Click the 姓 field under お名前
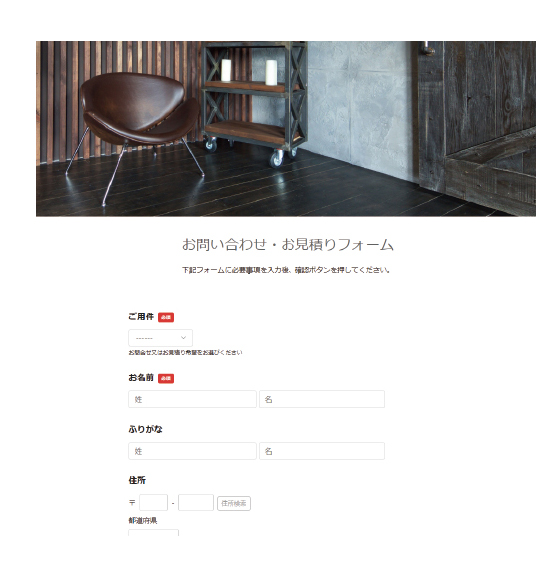Viewport: 536px width, 566px height. (x=192, y=399)
